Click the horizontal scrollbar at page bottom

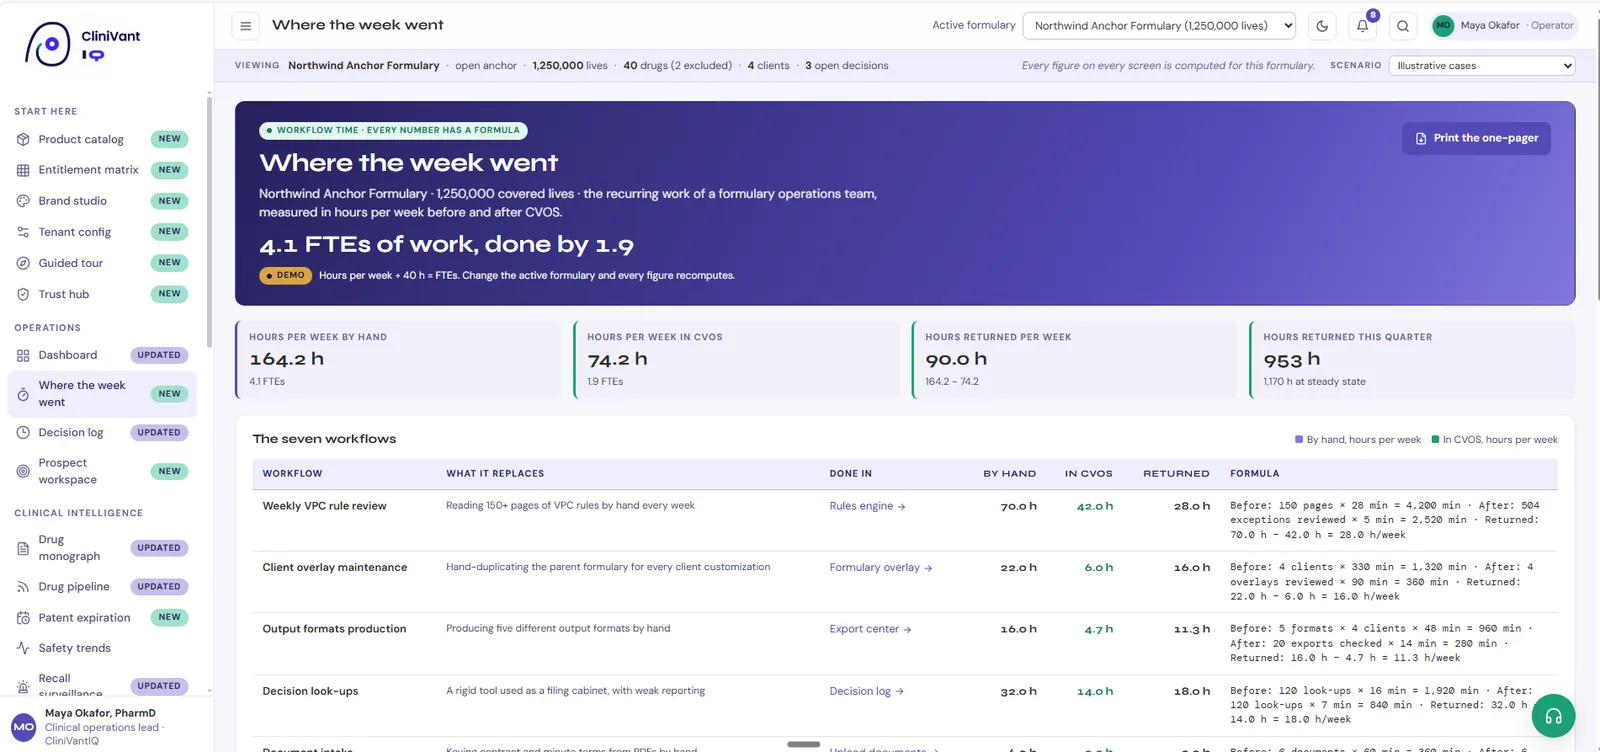[x=803, y=744]
